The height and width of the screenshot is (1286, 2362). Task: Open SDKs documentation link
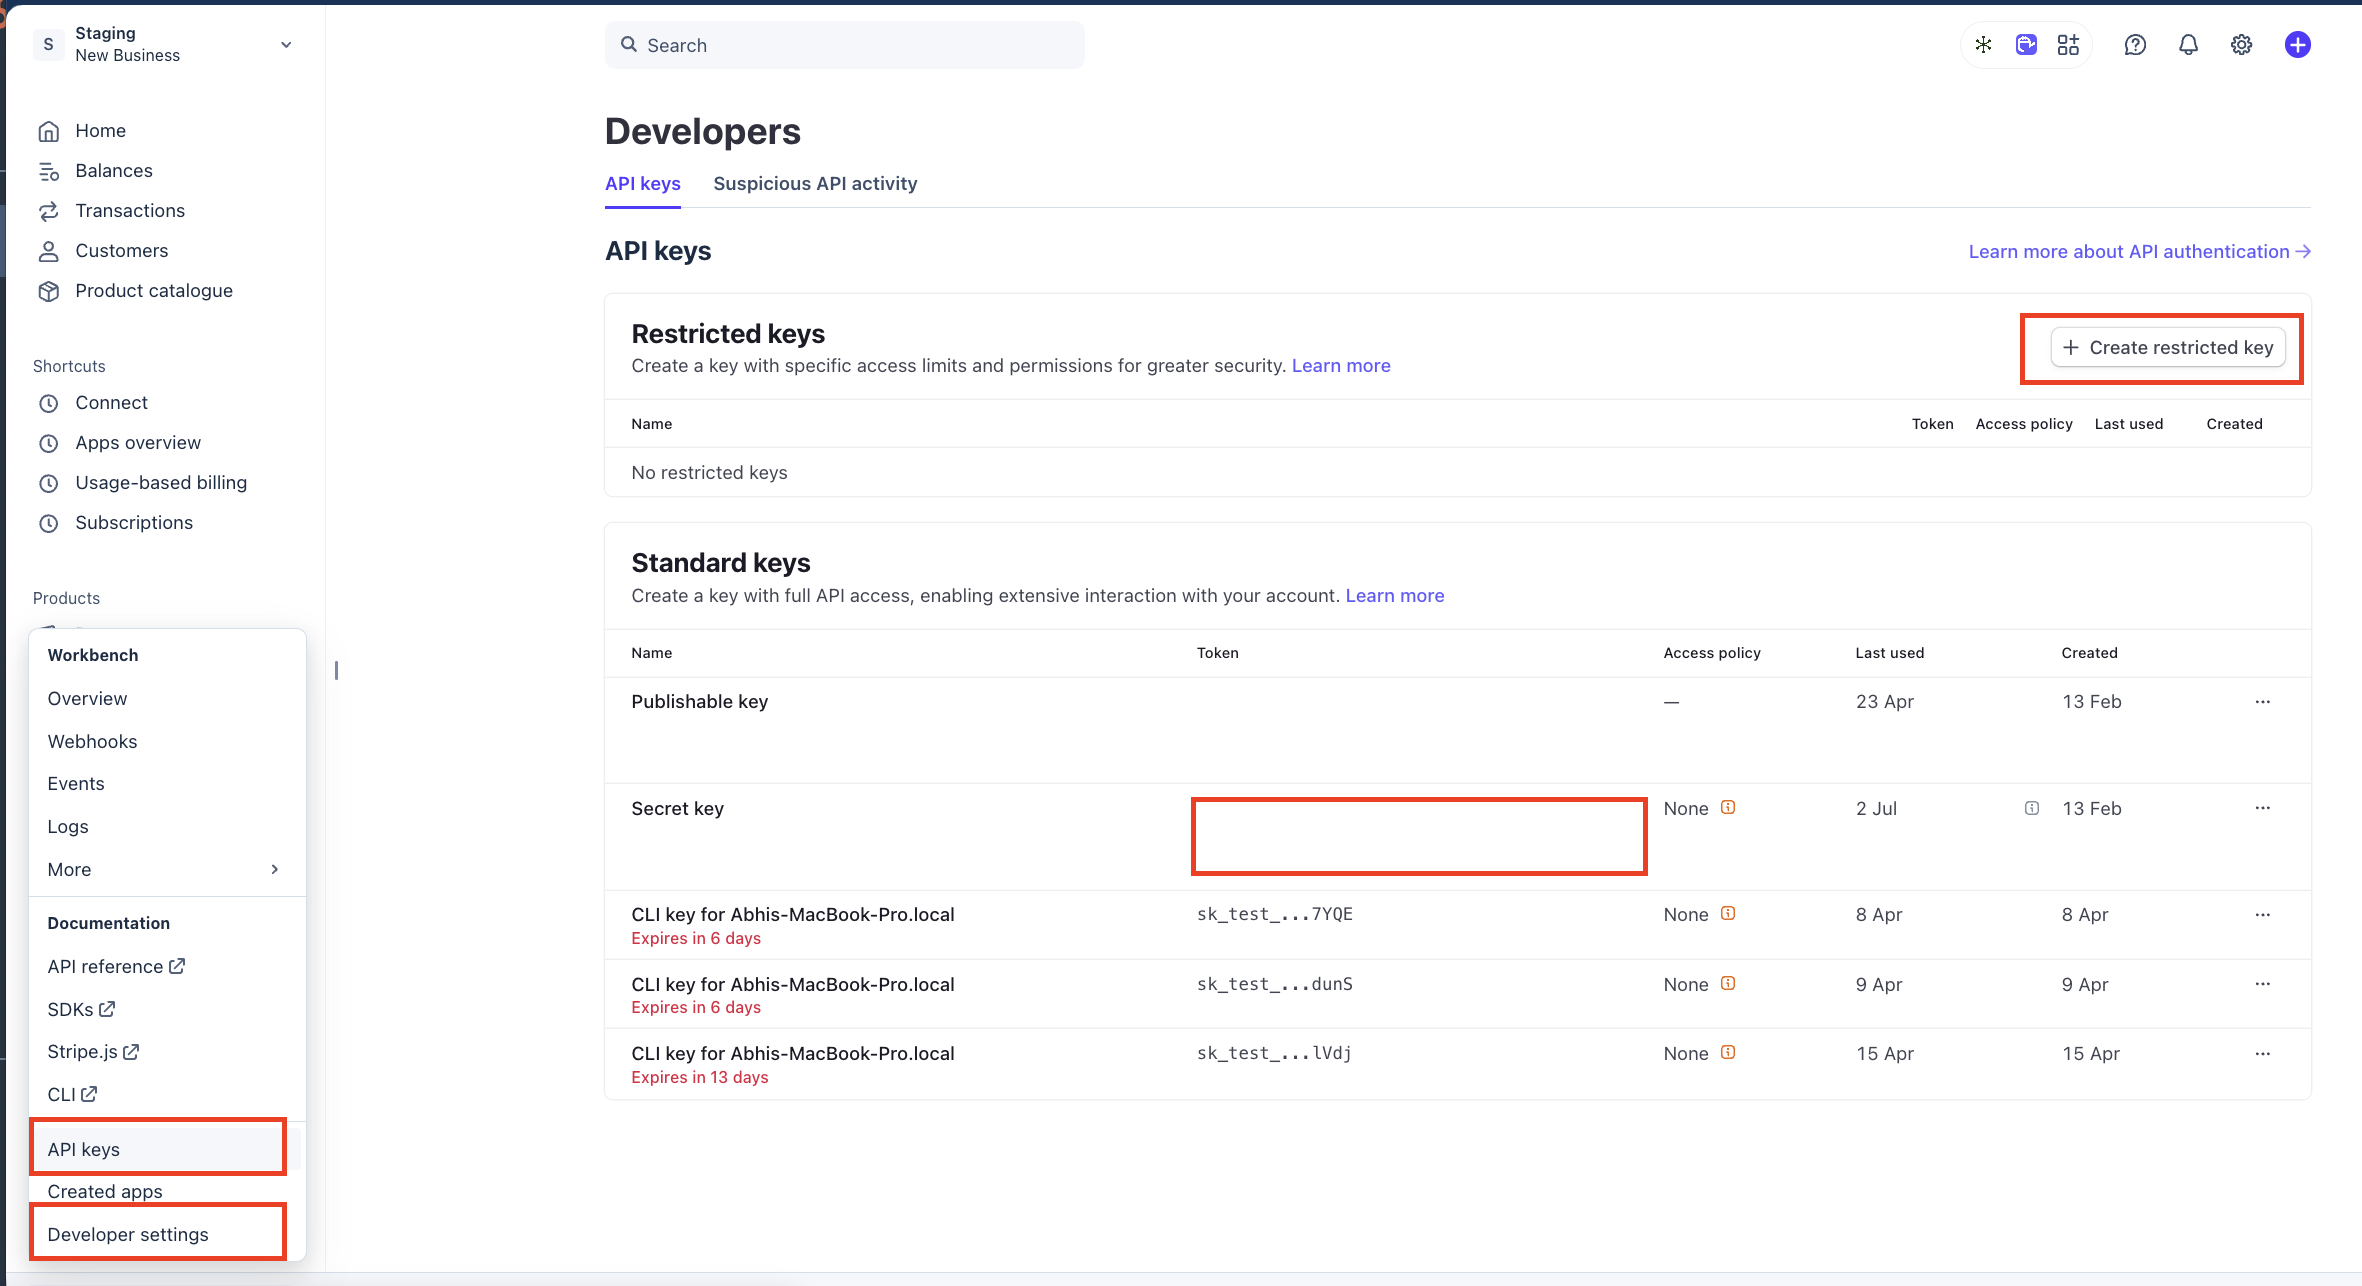coord(81,1010)
